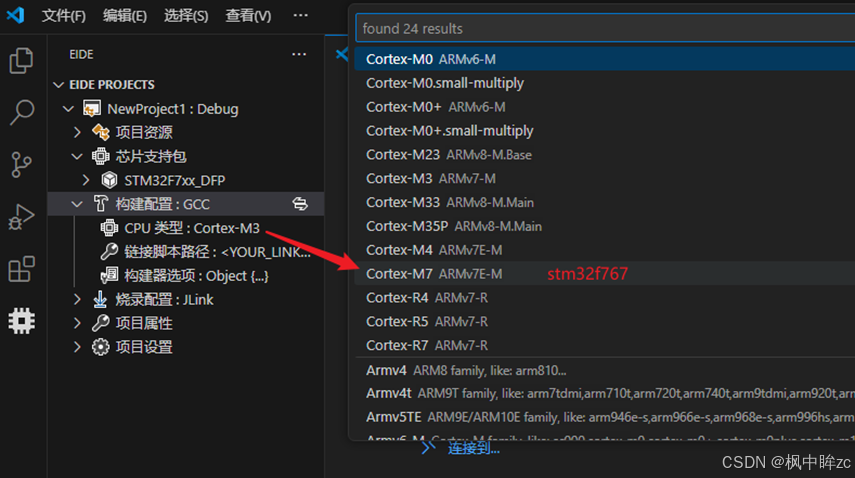Select Cortex-R4 ARMv7-R option
Screen dimensions: 855x478
[605, 298]
